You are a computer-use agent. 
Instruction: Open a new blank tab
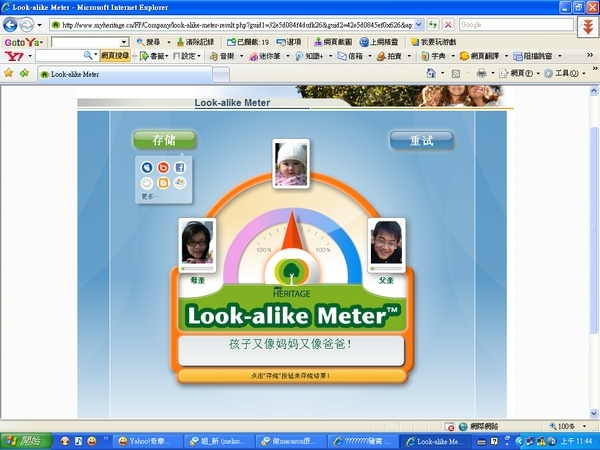[221, 74]
